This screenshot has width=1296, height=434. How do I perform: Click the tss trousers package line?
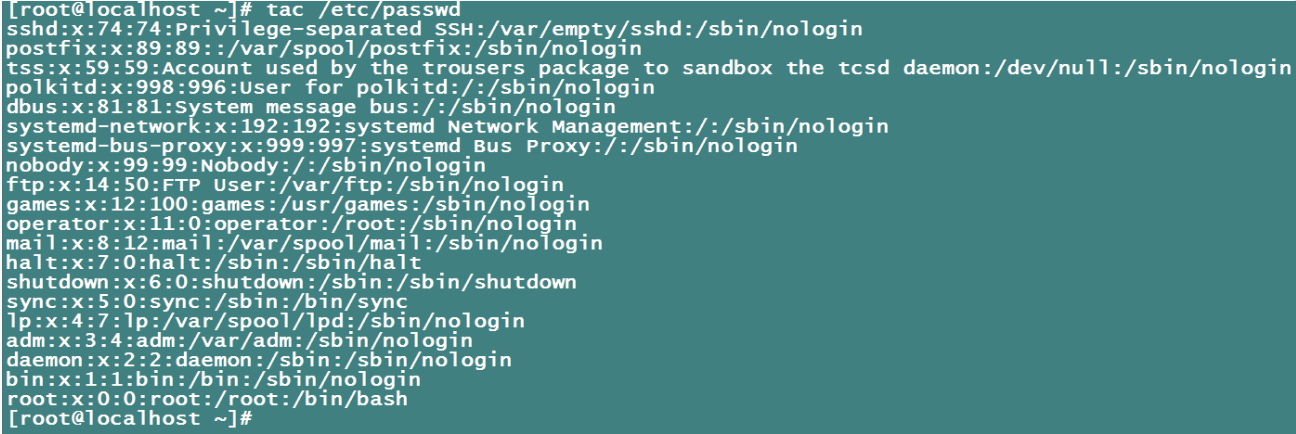click(x=648, y=68)
